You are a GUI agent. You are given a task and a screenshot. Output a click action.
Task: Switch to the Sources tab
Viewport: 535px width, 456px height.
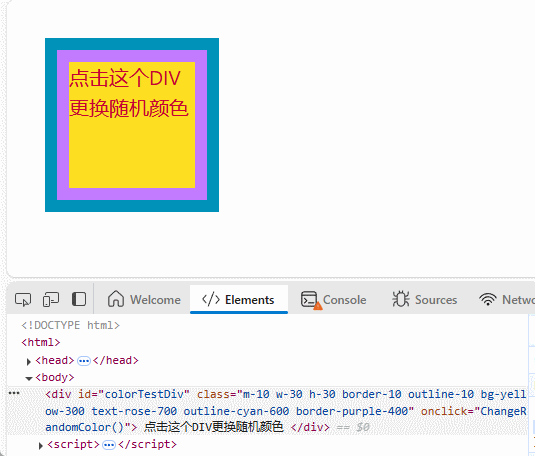(x=424, y=299)
